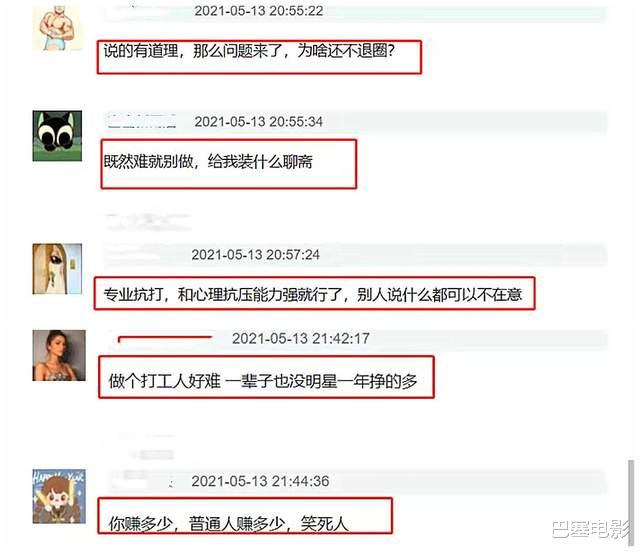Click timestamp 2021-05-13 21:42:17
The width and height of the screenshot is (640, 552).
[301, 338]
